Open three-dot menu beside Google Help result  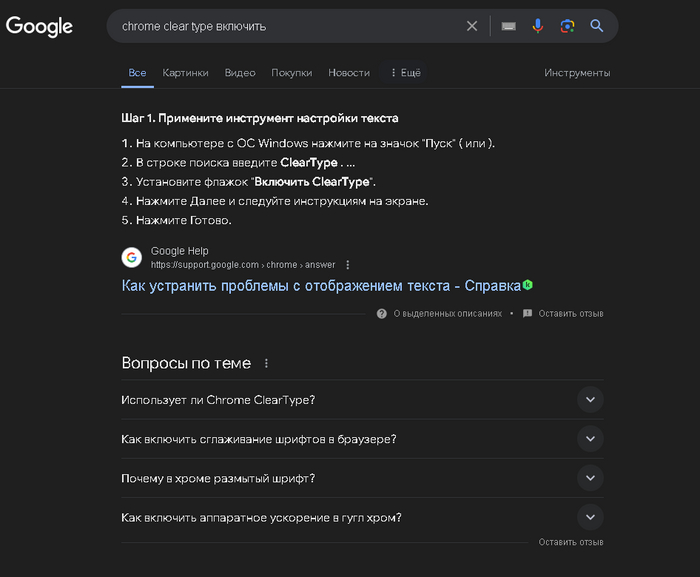(348, 265)
